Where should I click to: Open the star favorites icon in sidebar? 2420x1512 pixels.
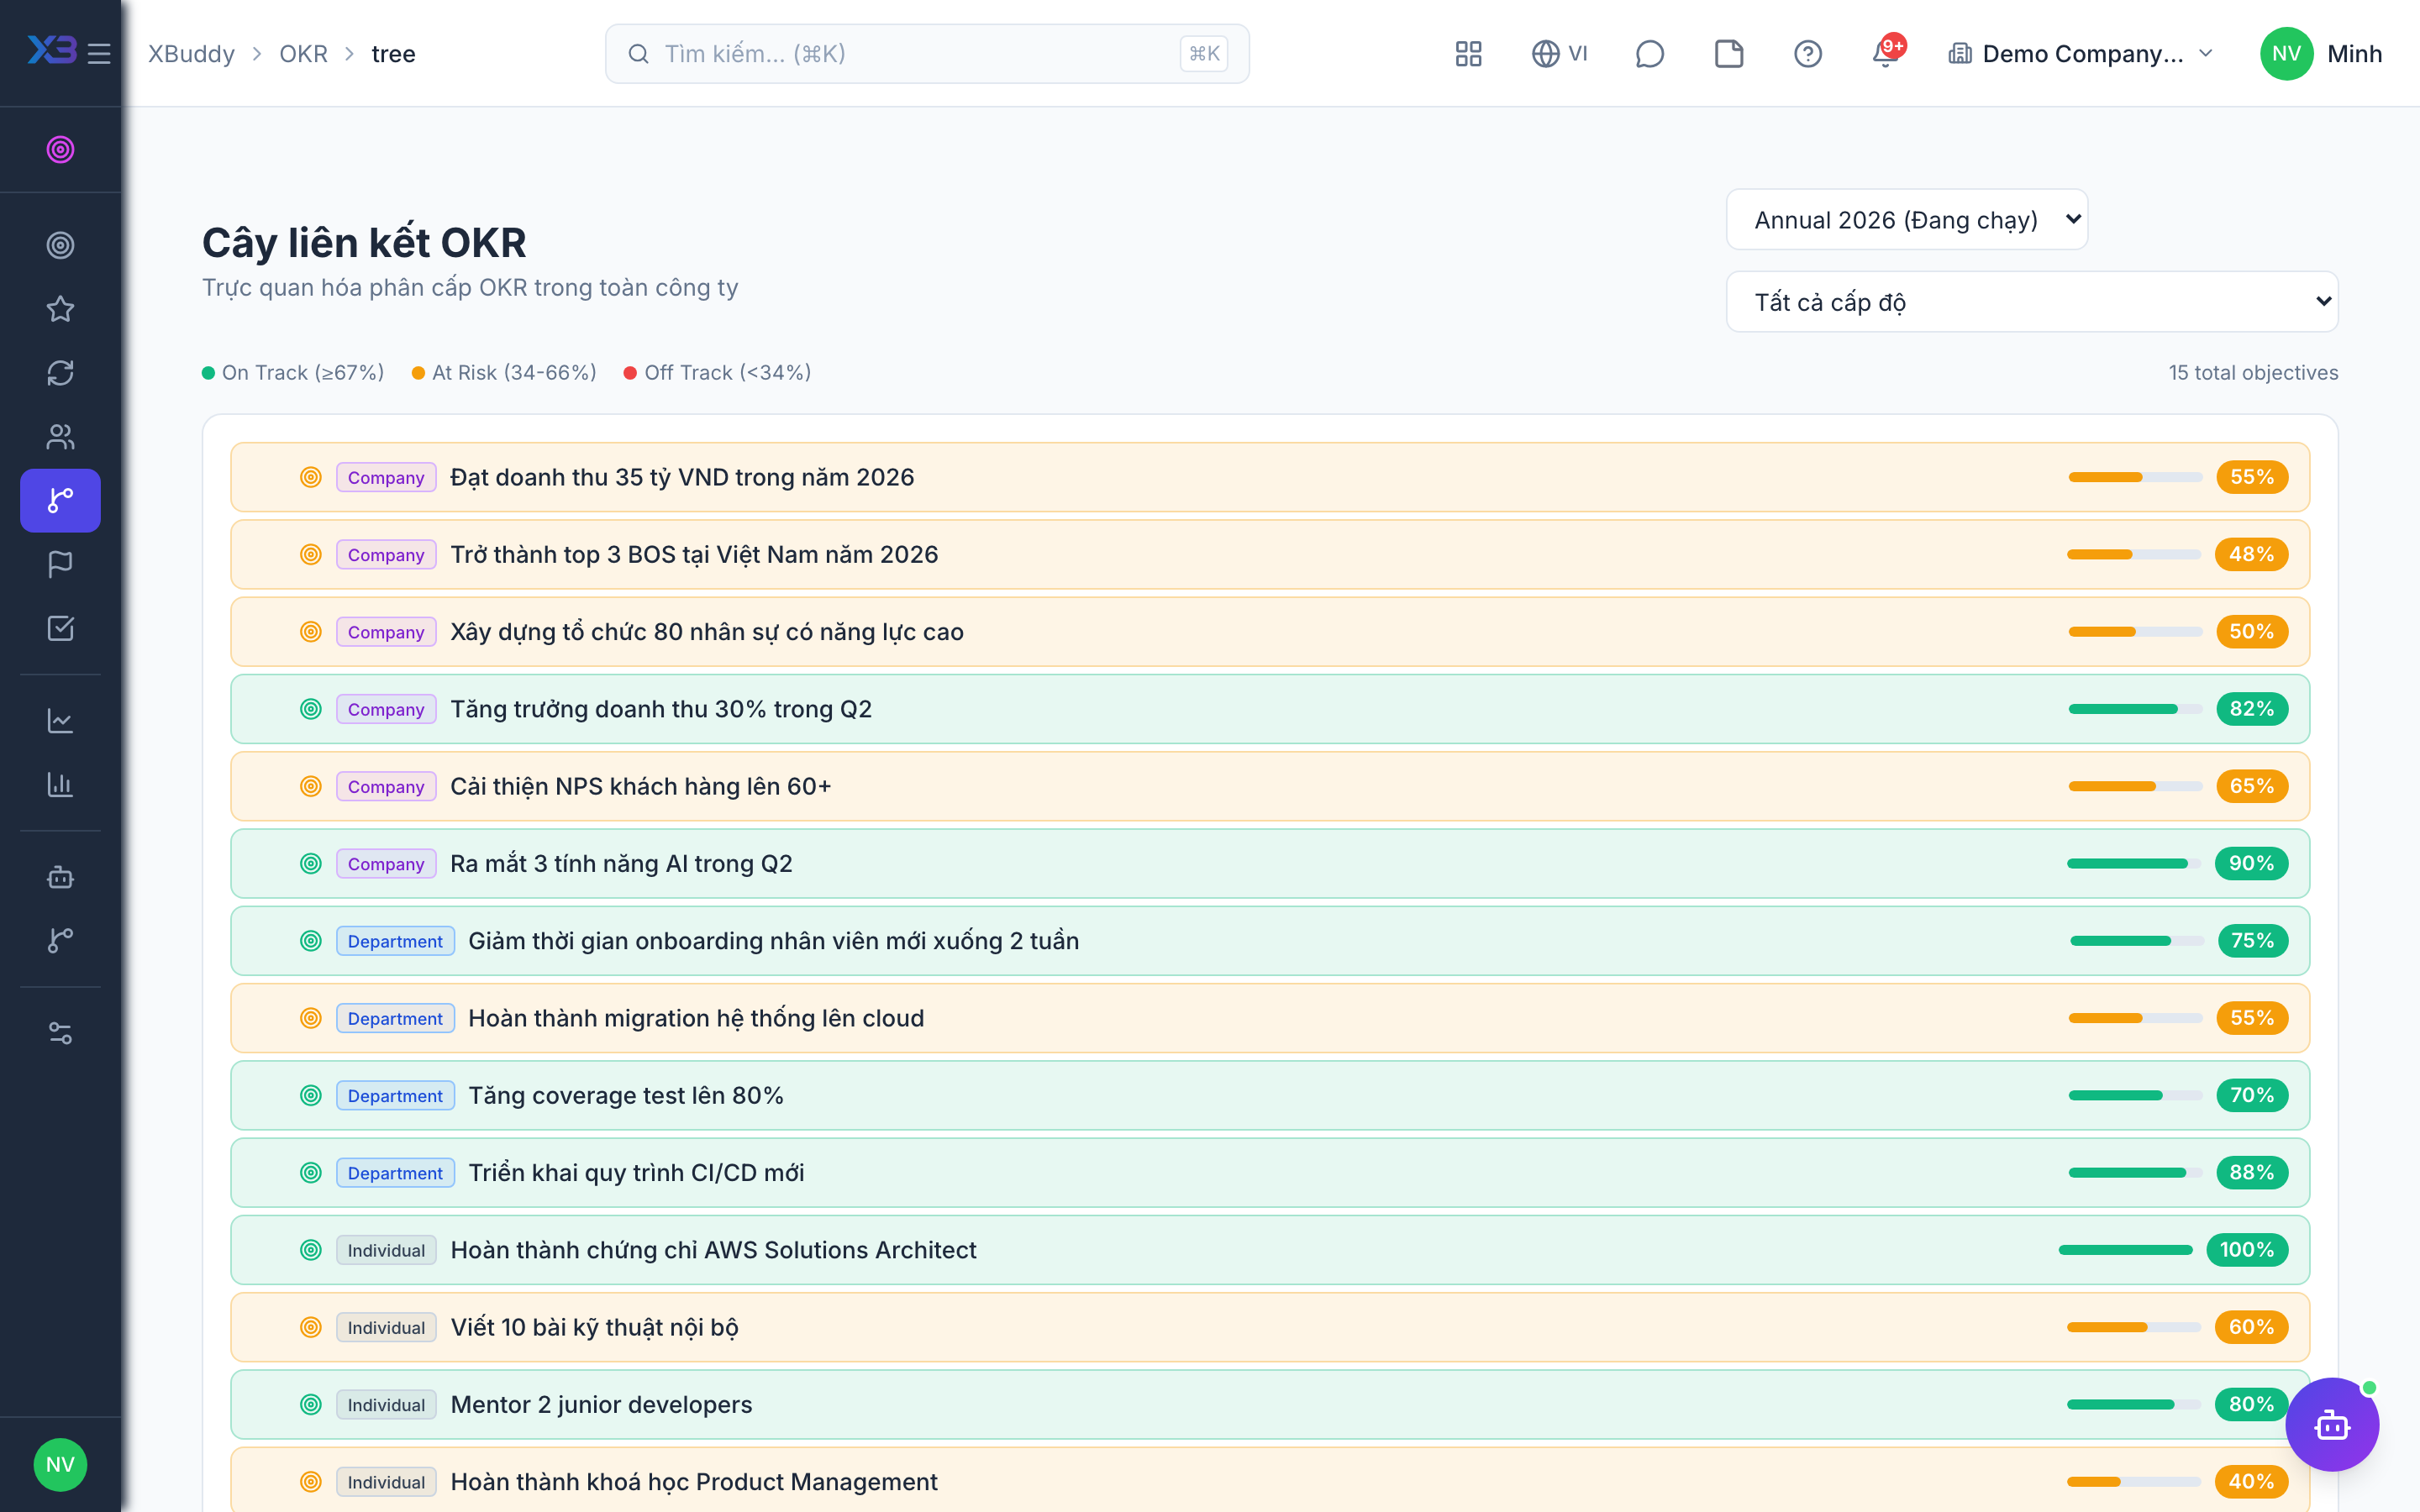pos(60,309)
